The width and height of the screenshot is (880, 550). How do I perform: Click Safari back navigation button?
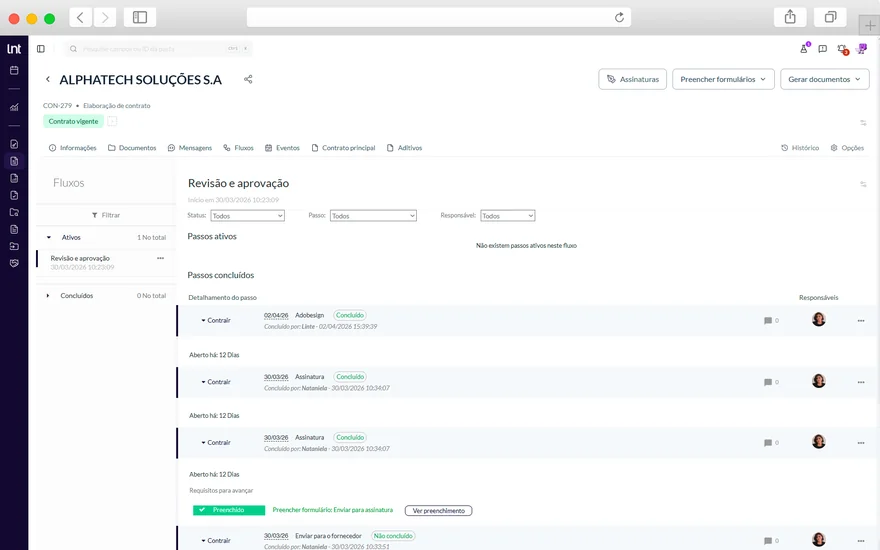[80, 17]
